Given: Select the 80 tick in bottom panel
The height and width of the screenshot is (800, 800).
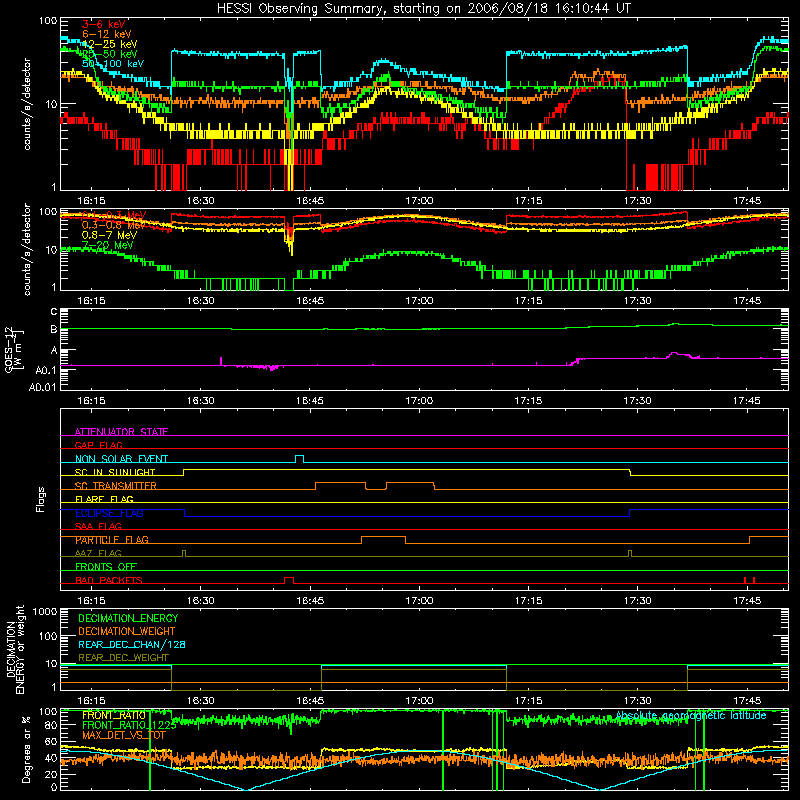Looking at the screenshot, I should [x=51, y=725].
